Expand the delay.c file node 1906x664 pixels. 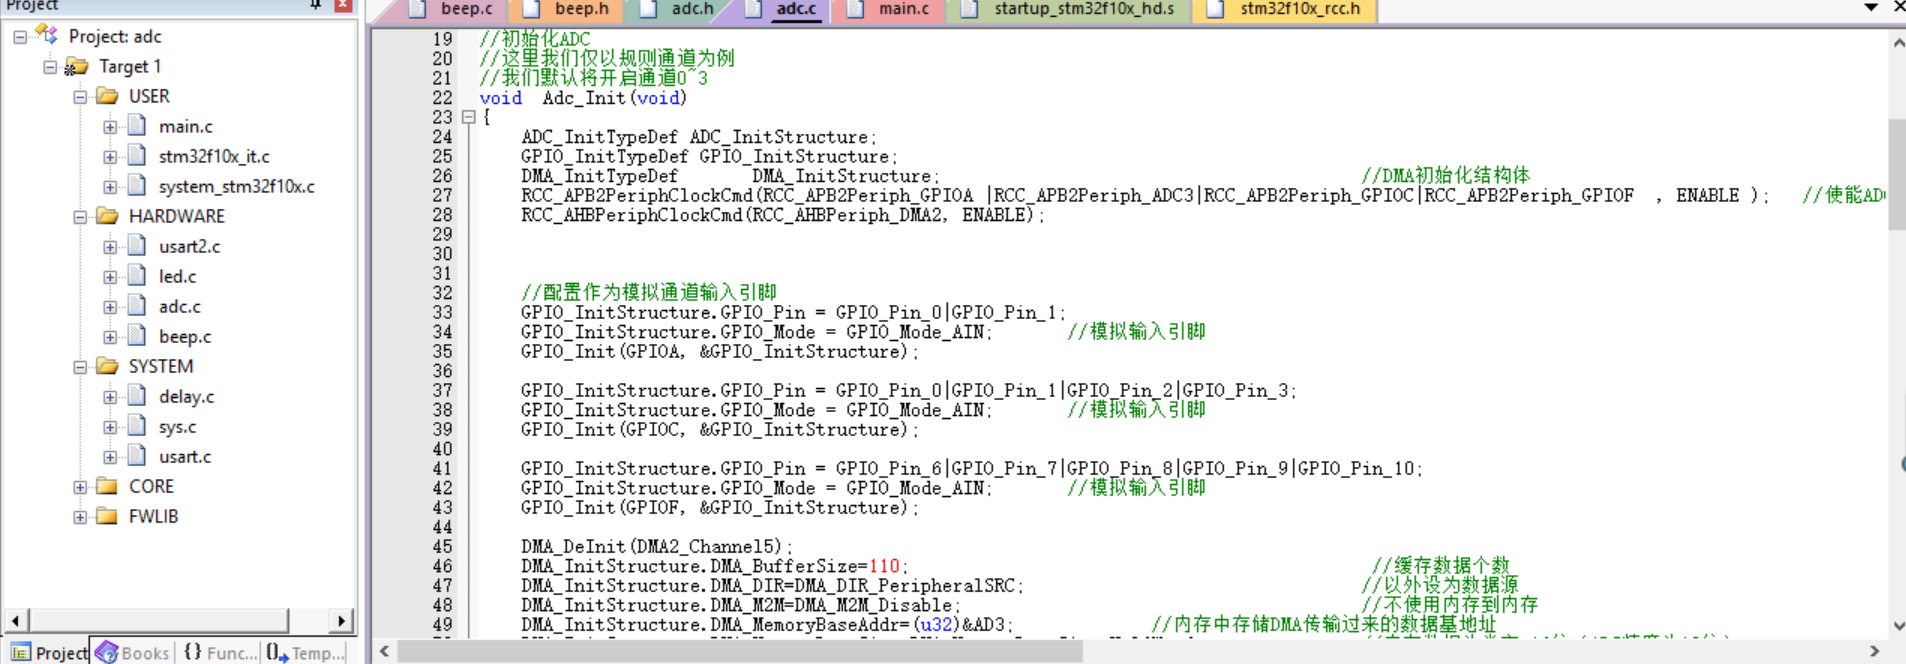pyautogui.click(x=110, y=397)
